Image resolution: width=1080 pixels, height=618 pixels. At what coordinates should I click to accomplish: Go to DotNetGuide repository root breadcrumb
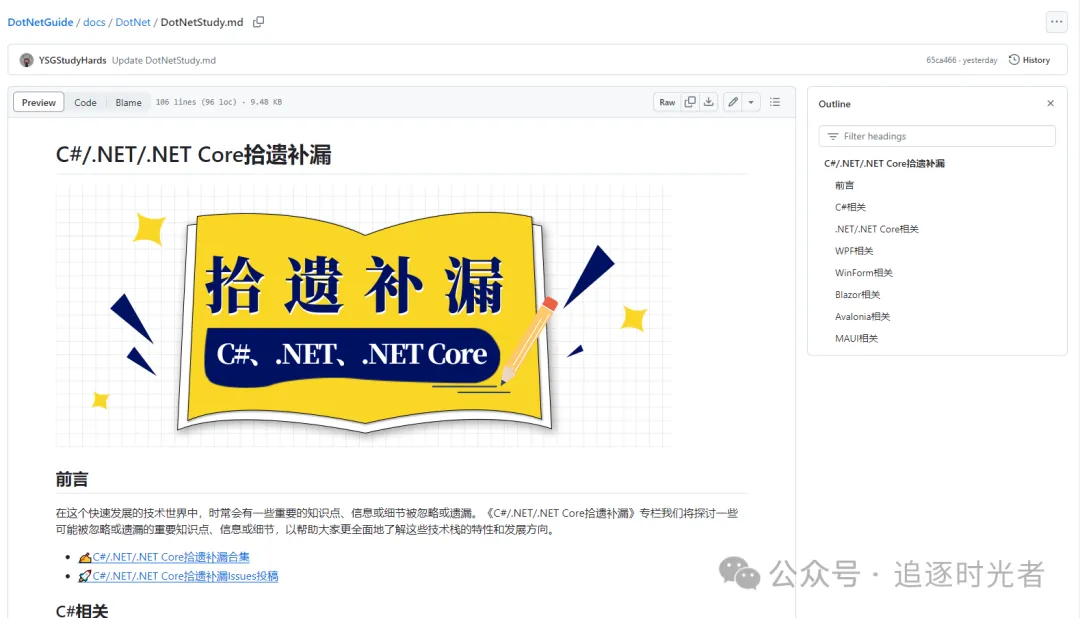point(40,22)
